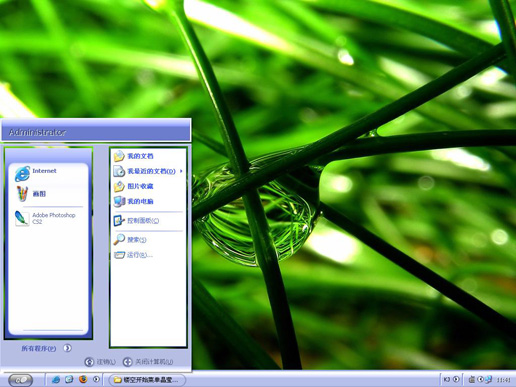516x387 pixels.
Task: Click the network computers tray icon
Action: (488, 379)
